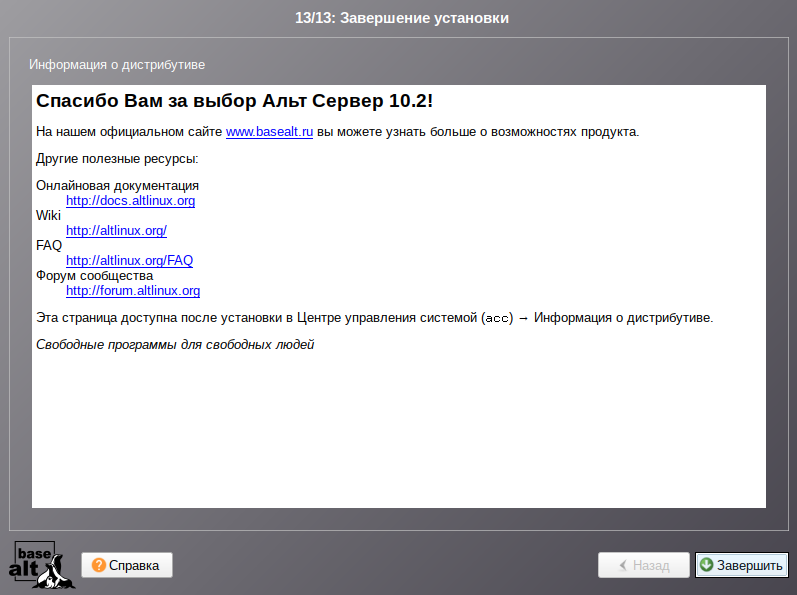This screenshot has width=797, height=595.
Task: Click the 'Форум сообщества' label
Action: point(95,275)
